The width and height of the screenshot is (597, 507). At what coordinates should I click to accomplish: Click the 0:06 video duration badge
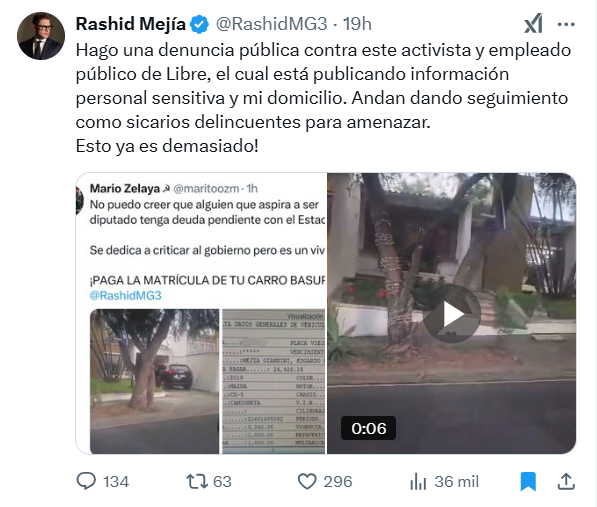[x=368, y=428]
